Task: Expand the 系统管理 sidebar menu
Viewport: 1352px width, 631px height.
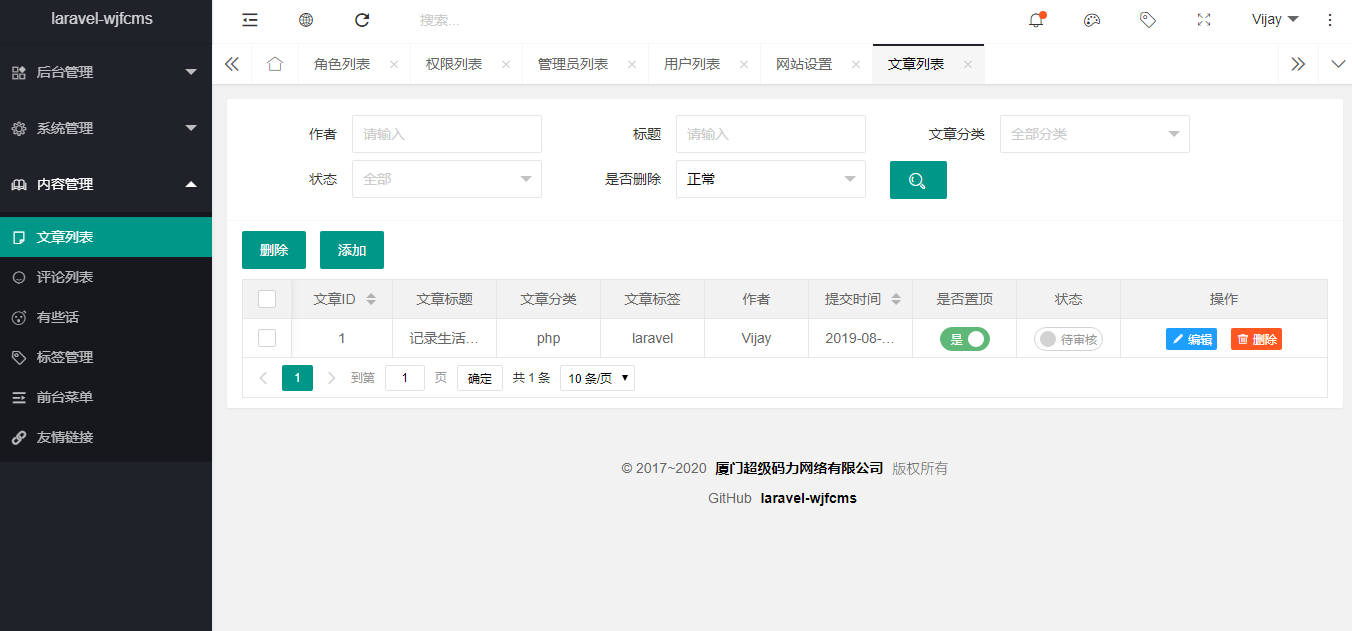Action: point(106,128)
